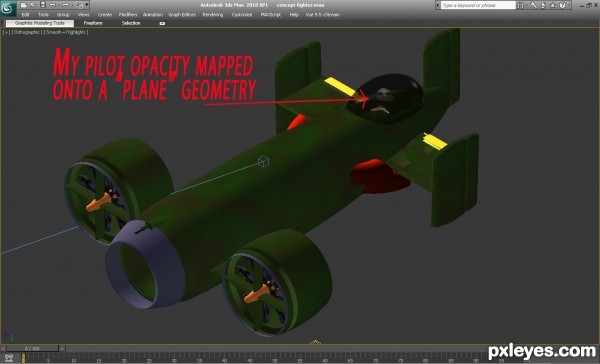This screenshot has height=364, width=600.
Task: Click the Open File icon in quick access toolbar
Action: (x=33, y=5)
